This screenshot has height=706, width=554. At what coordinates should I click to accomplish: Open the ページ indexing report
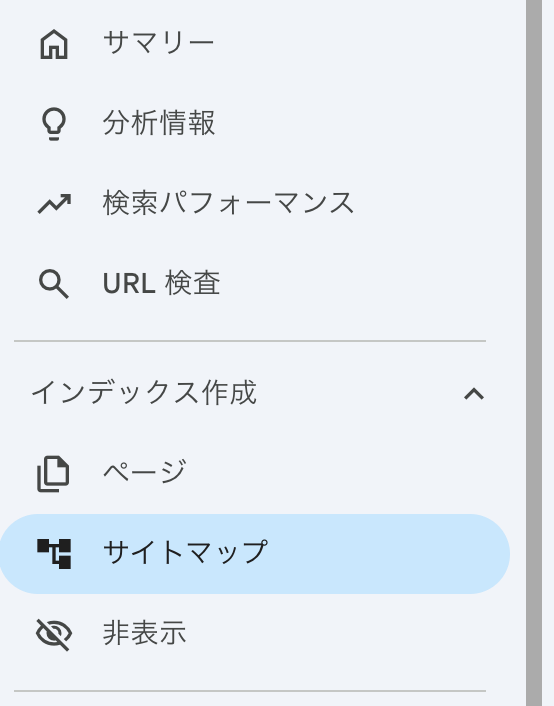click(145, 471)
